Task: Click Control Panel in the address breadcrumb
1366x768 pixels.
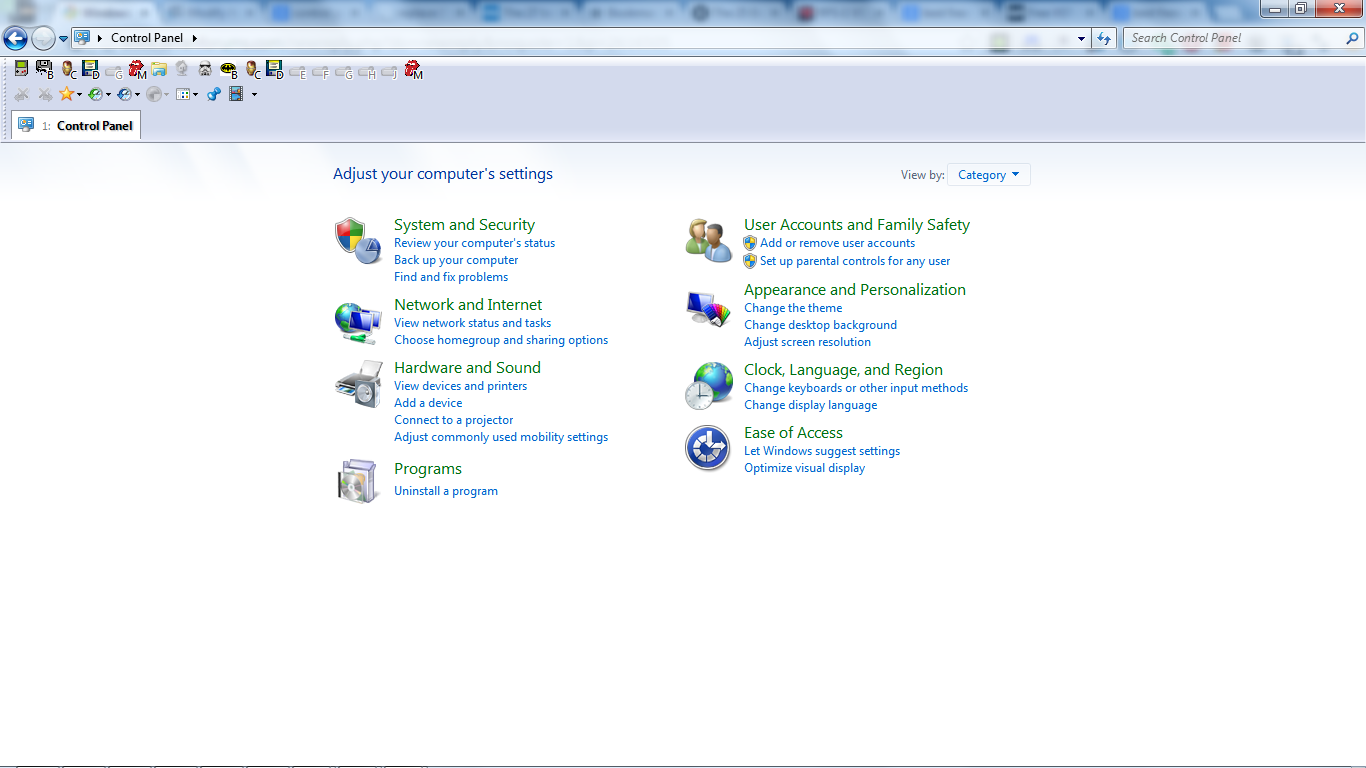Action: (147, 38)
